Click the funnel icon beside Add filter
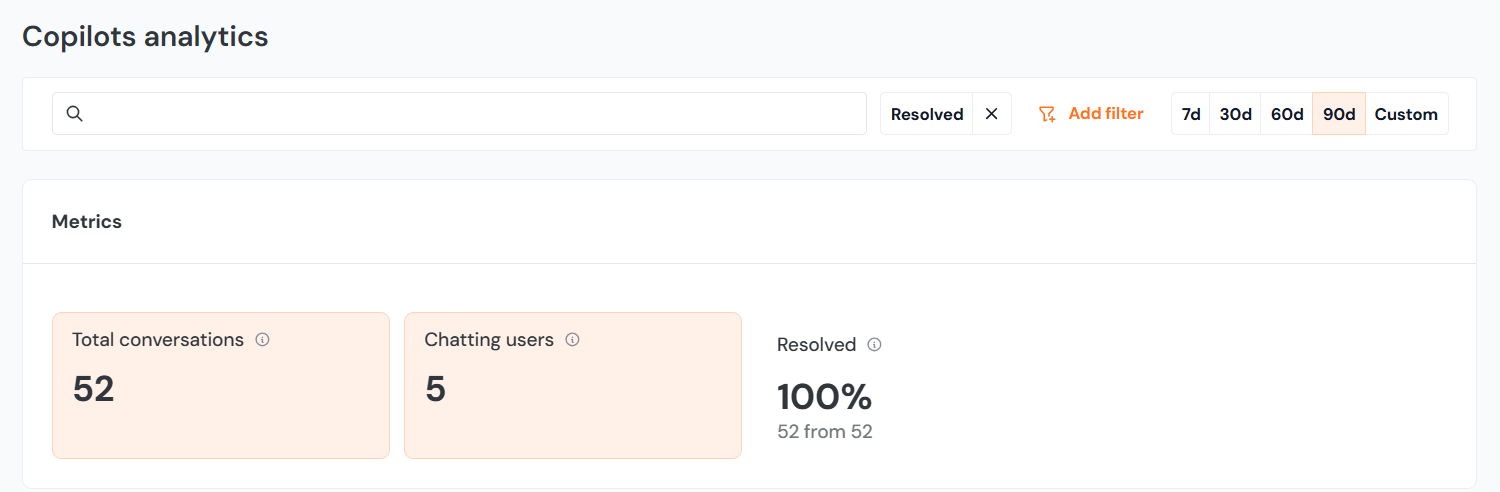 (x=1047, y=114)
